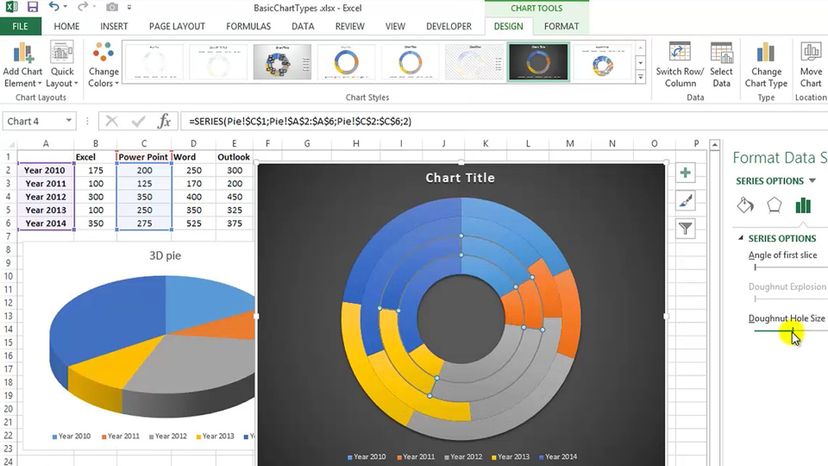Switch to the REVIEW tab
The width and height of the screenshot is (828, 466).
[350, 26]
